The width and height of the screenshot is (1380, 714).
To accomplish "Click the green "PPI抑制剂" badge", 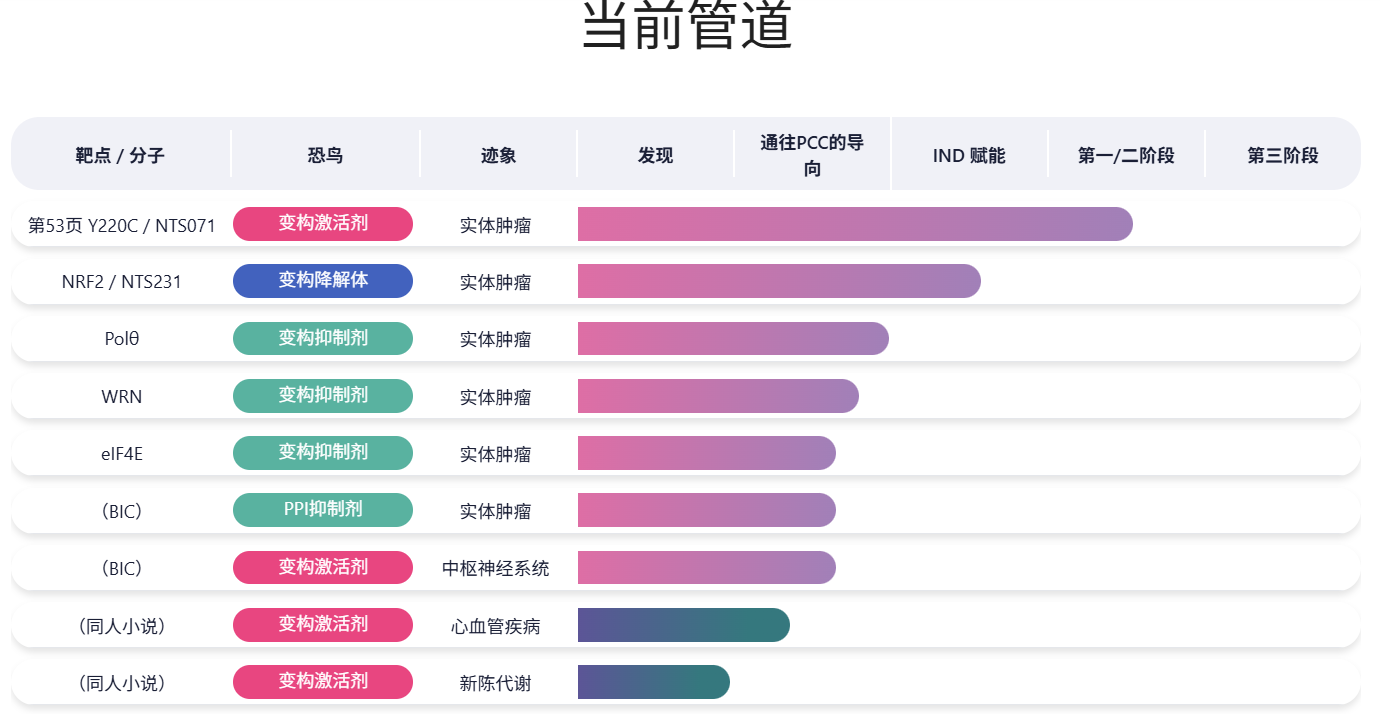I will tap(323, 510).
